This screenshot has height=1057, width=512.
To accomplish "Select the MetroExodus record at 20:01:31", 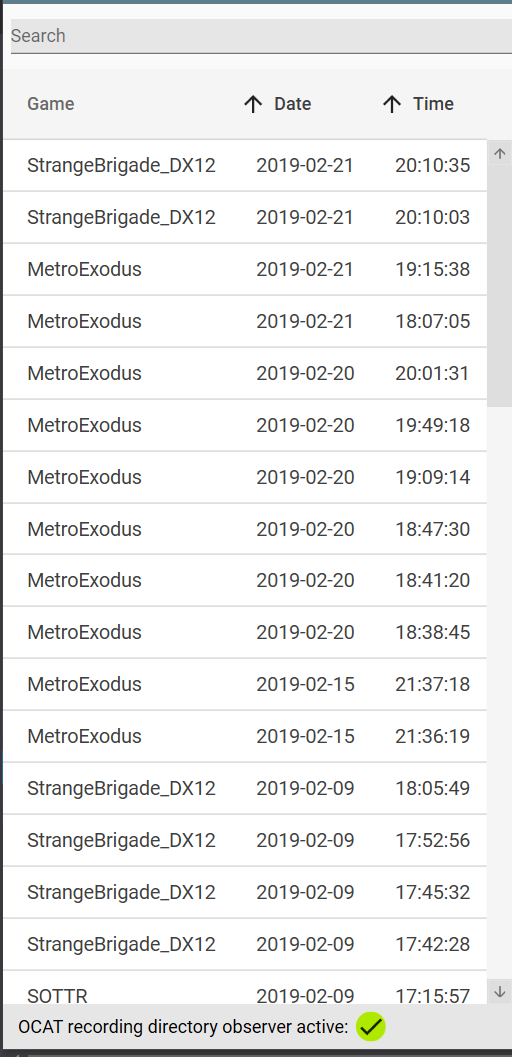I will click(x=245, y=373).
